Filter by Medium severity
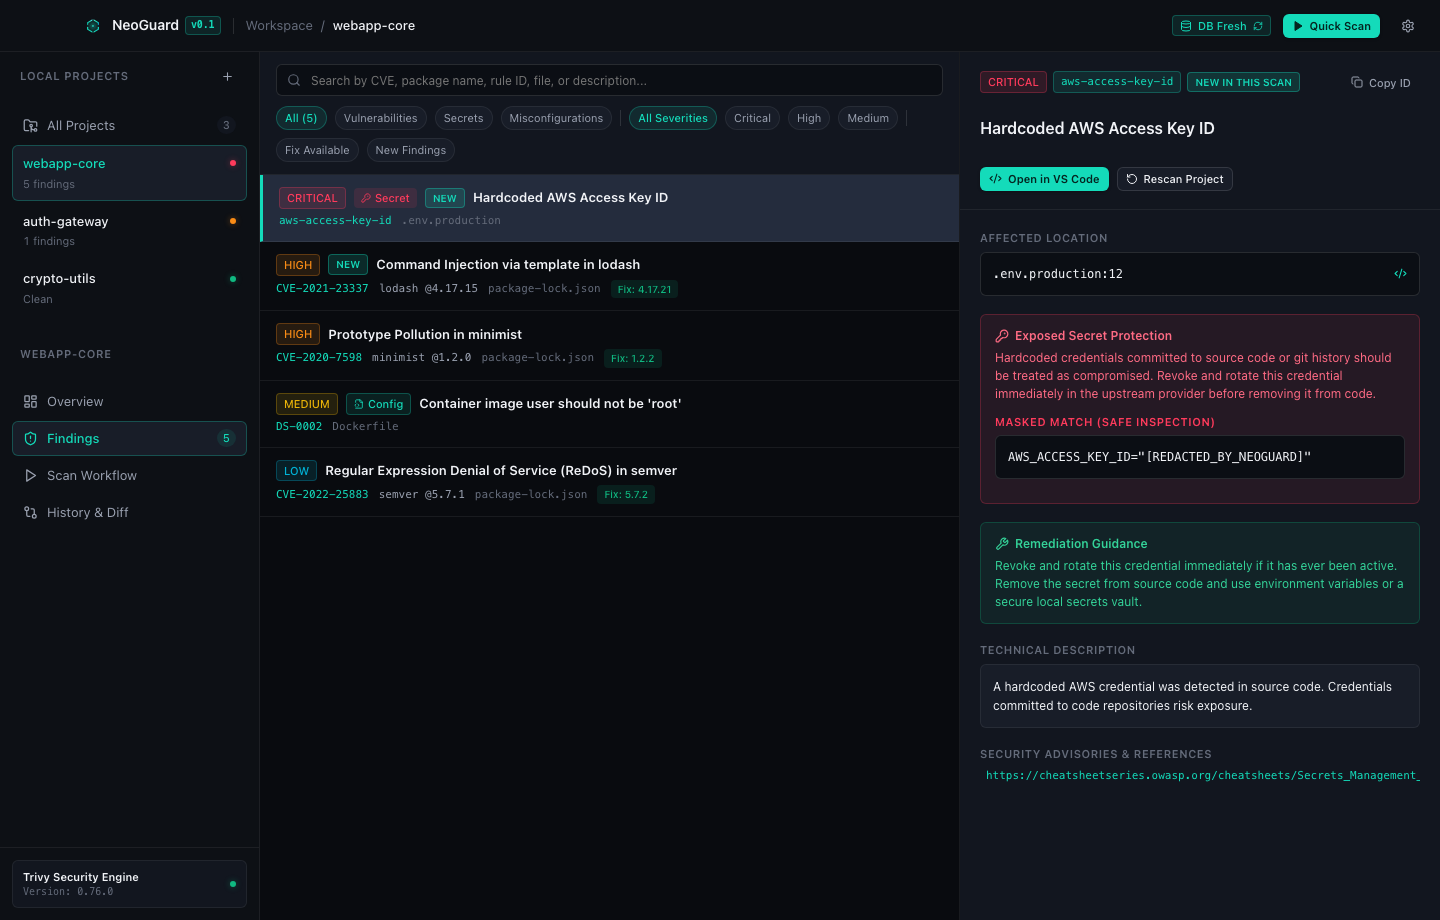 (x=868, y=118)
